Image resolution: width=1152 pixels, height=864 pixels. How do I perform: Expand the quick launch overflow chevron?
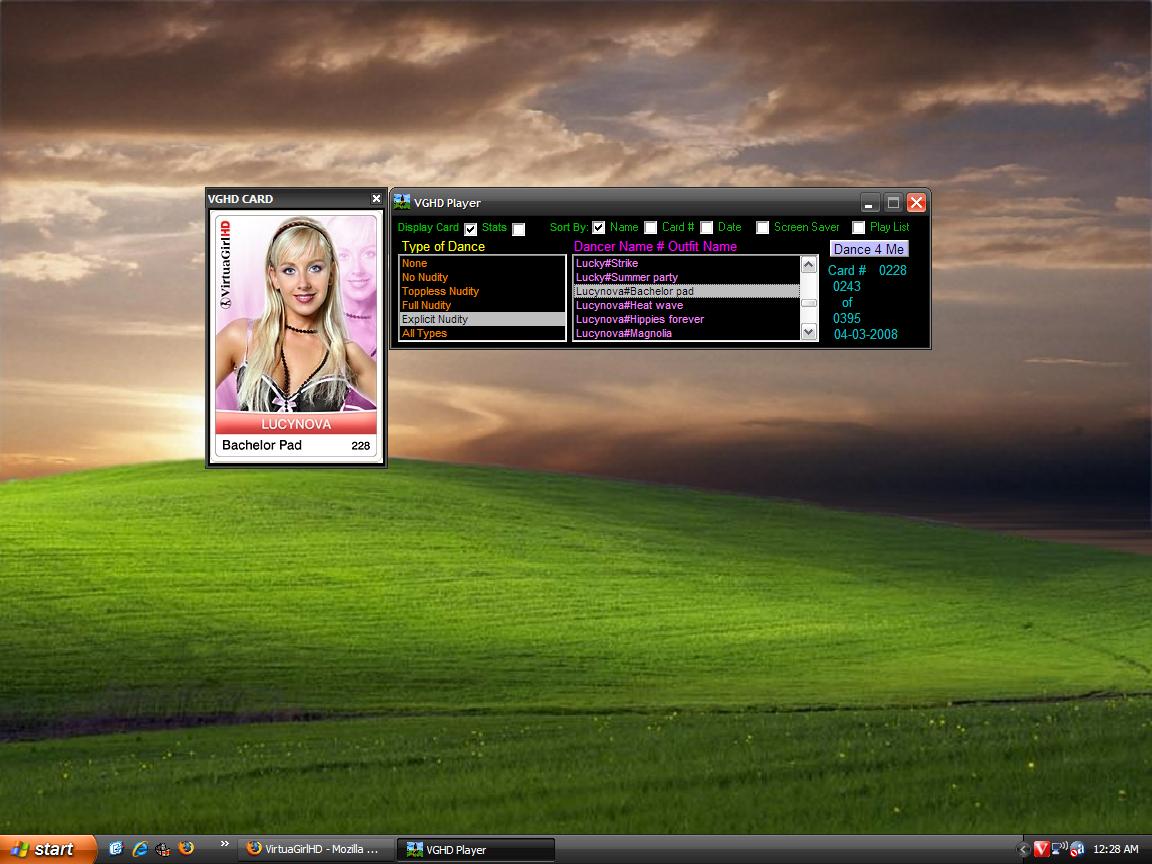(x=224, y=843)
